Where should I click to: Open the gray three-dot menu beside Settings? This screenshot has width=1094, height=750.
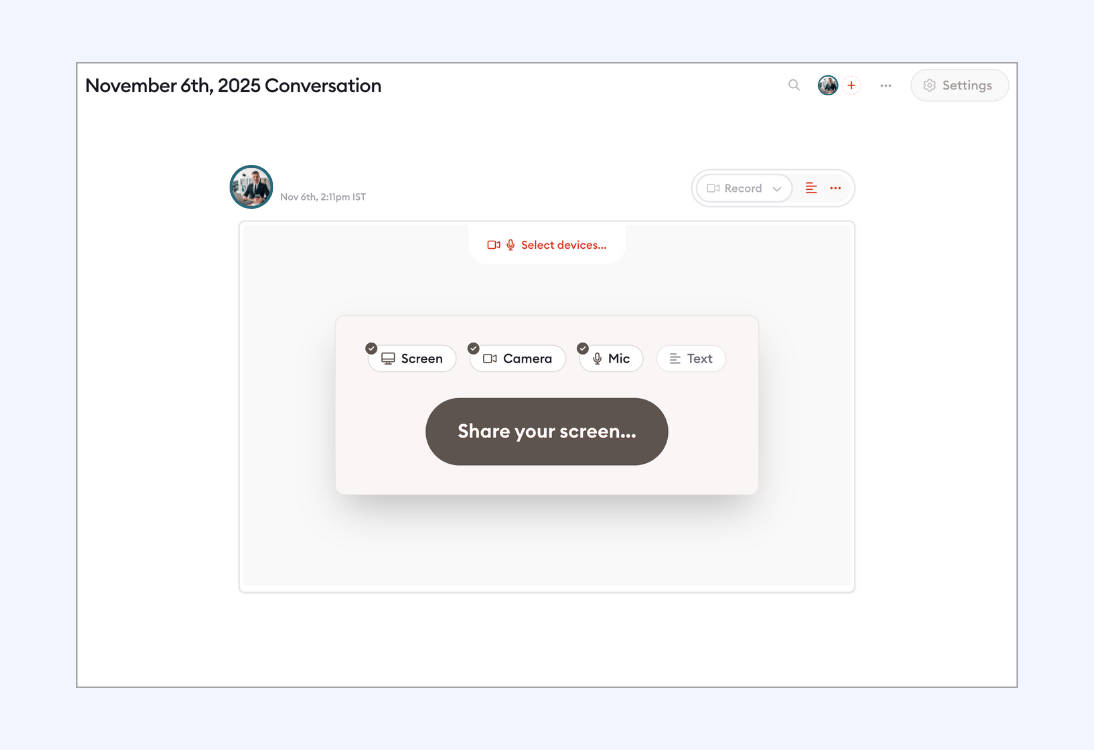point(886,86)
